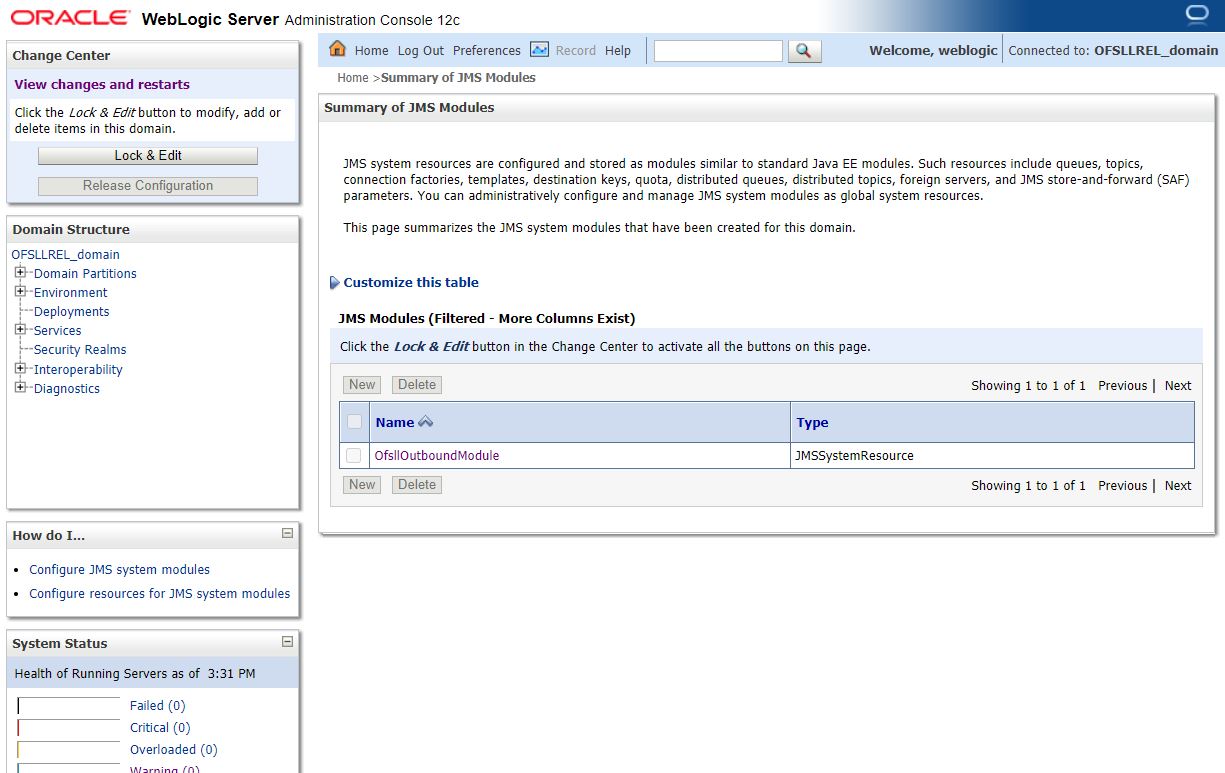
Task: Open the OFSLLREL_domain tree root
Action: 65,255
